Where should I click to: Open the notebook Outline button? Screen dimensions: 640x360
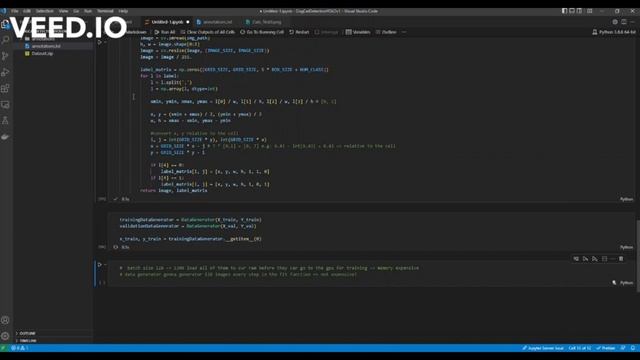click(x=386, y=32)
